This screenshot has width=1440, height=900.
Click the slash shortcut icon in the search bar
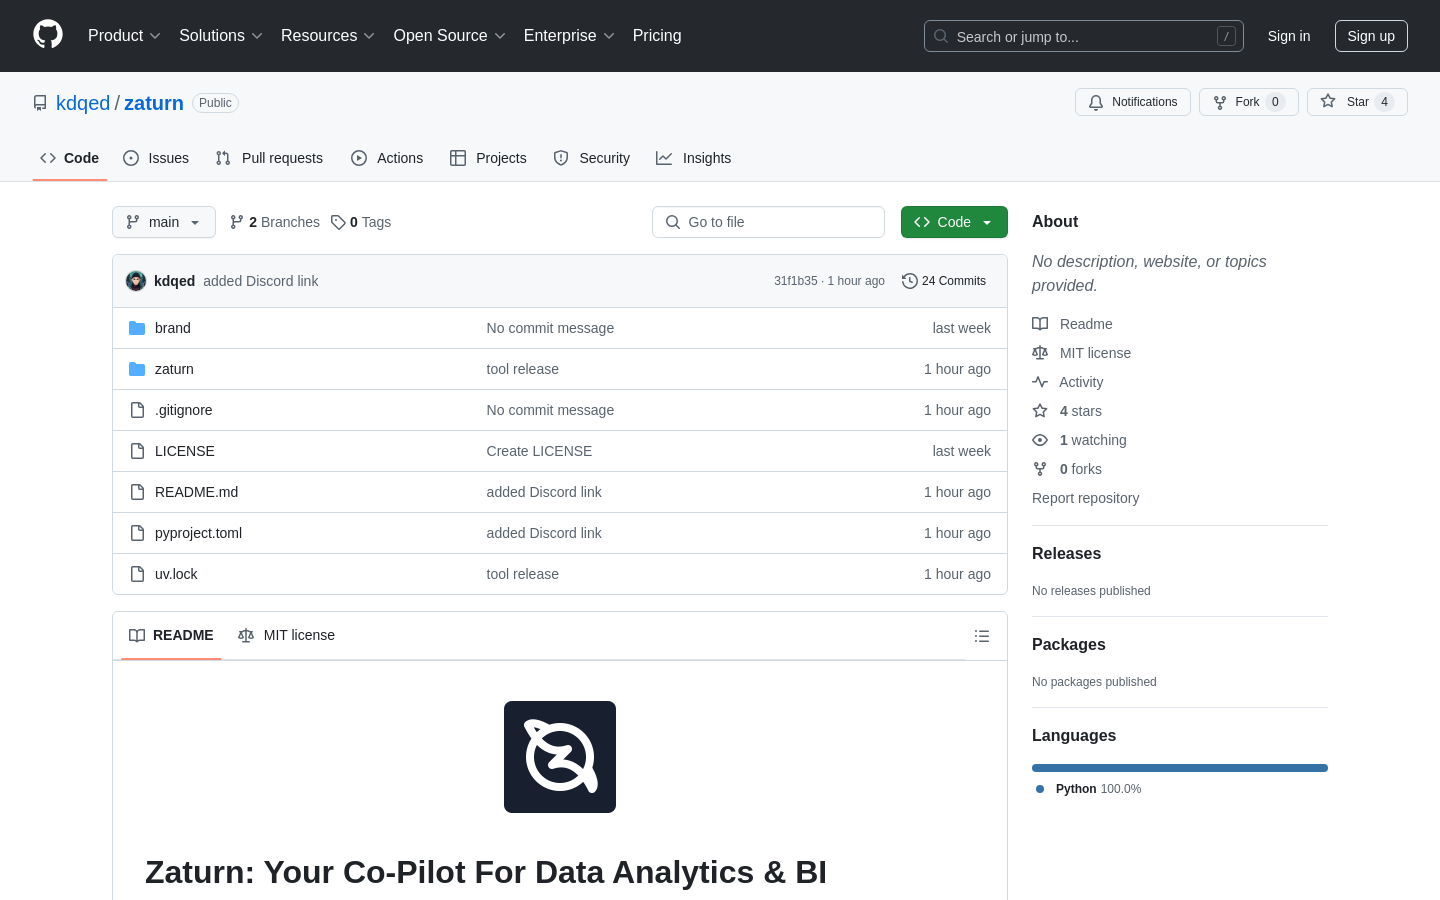[1226, 36]
